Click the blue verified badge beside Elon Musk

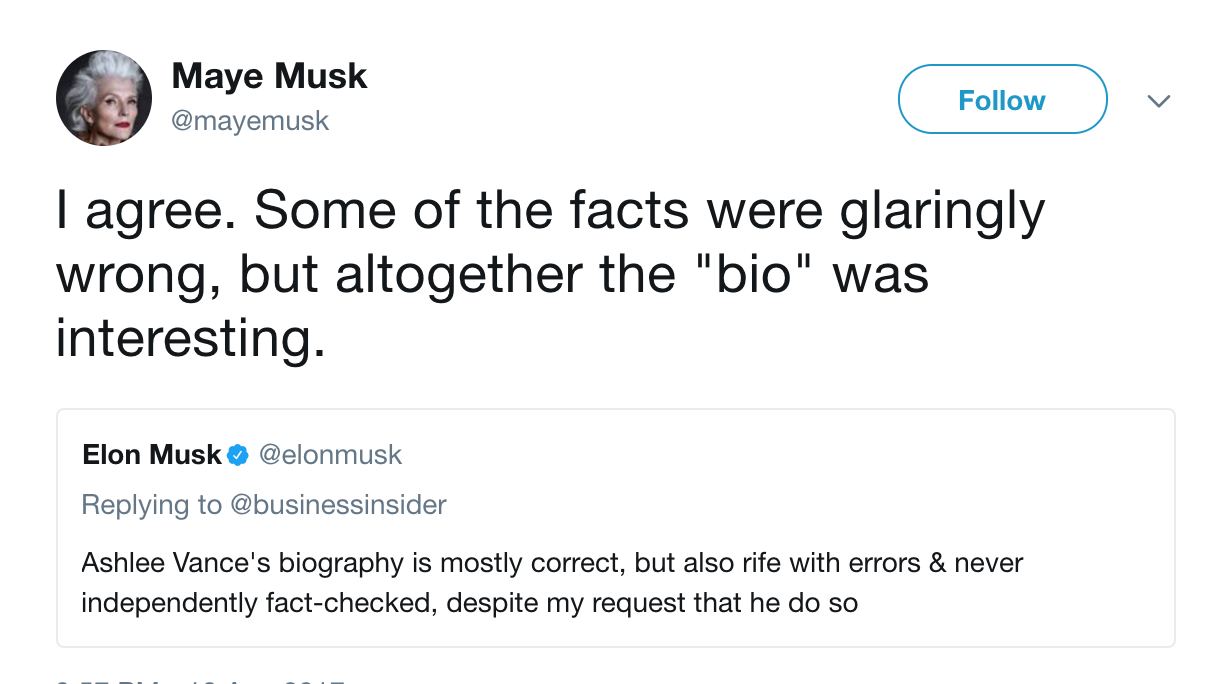click(238, 456)
